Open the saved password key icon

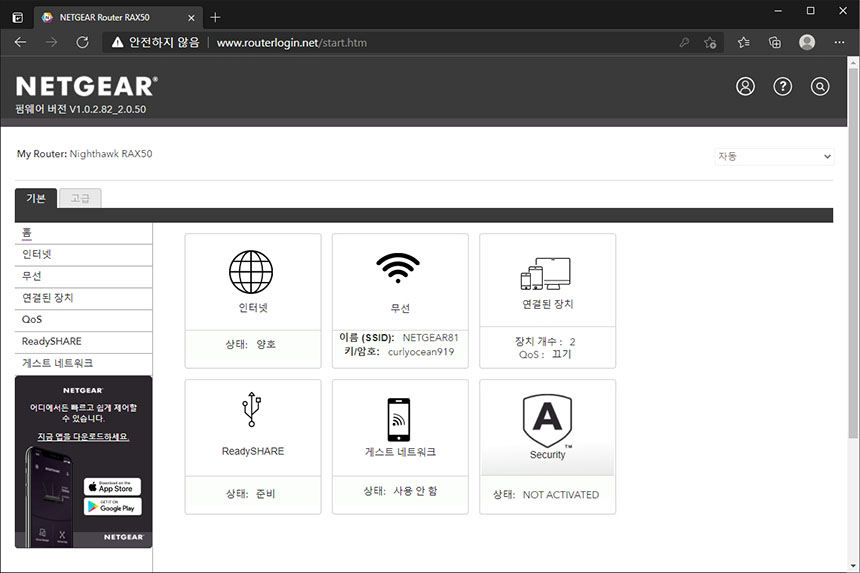[684, 42]
